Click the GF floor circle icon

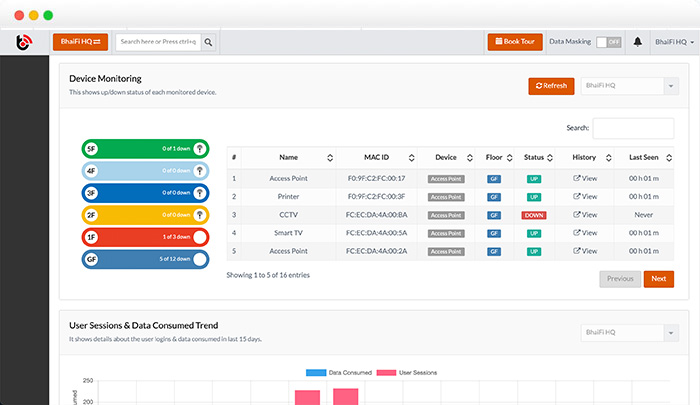tap(200, 259)
